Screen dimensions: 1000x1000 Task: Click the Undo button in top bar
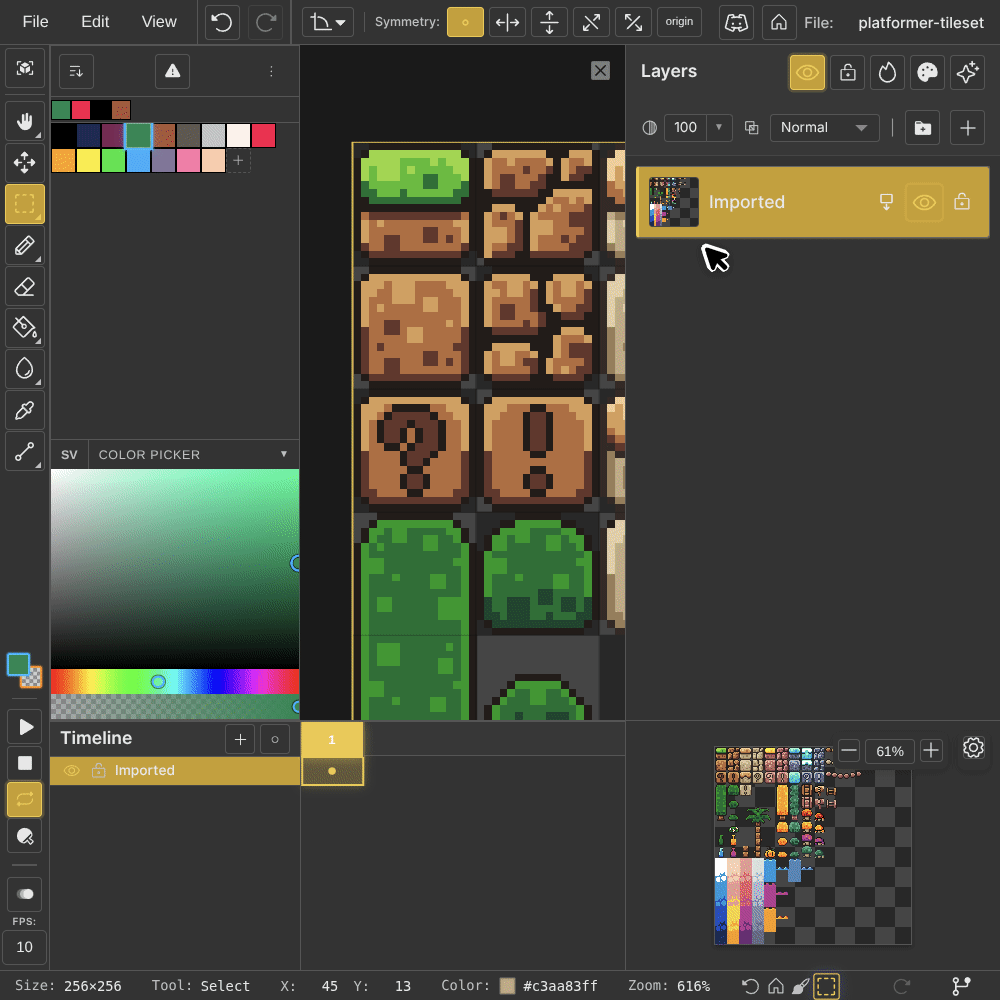[x=222, y=22]
